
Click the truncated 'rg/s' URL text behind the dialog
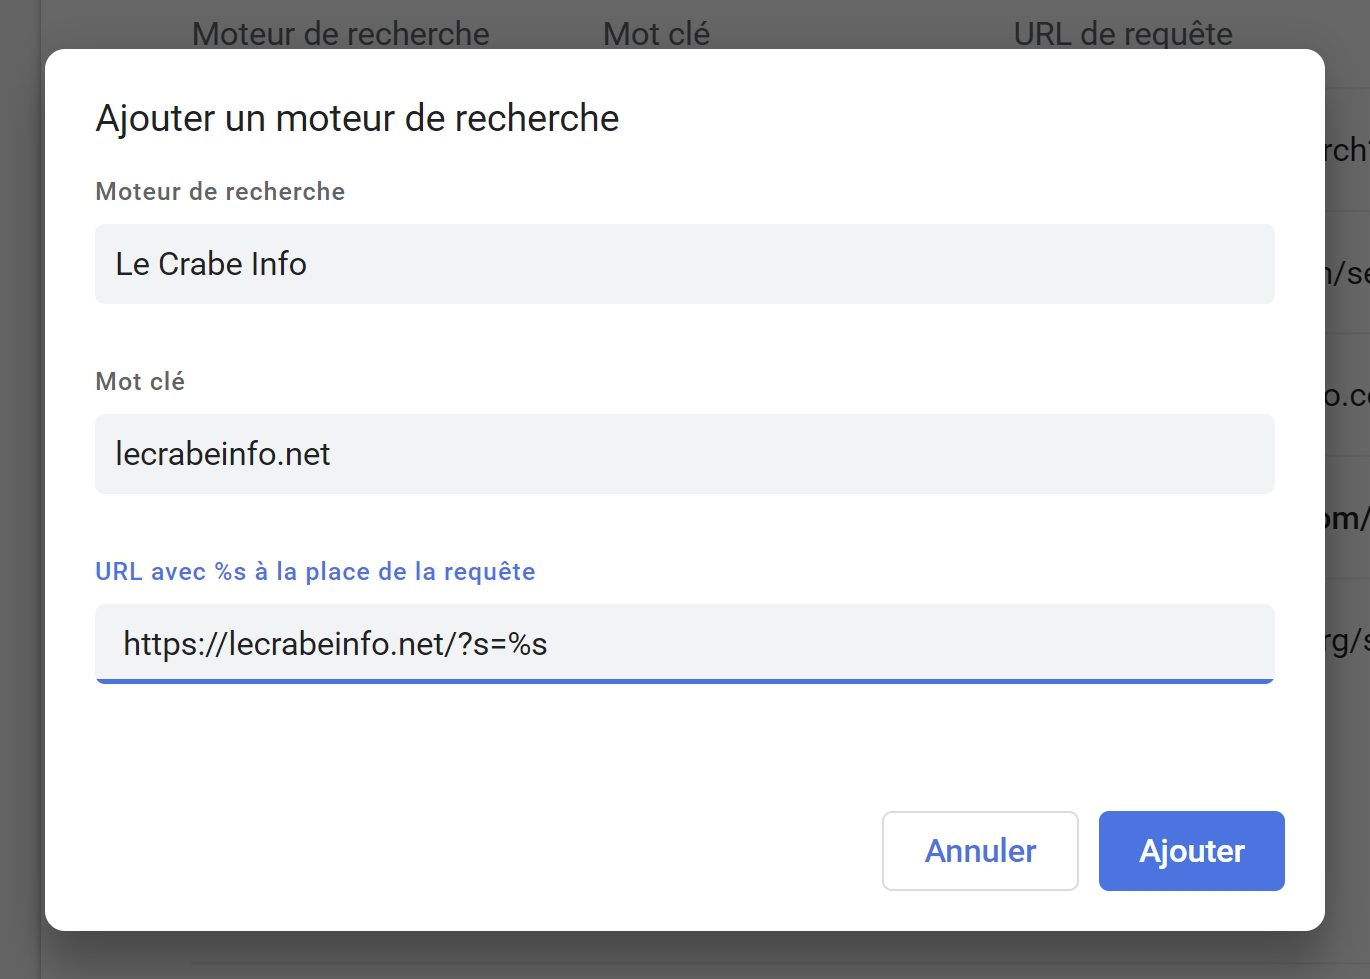coord(1347,641)
